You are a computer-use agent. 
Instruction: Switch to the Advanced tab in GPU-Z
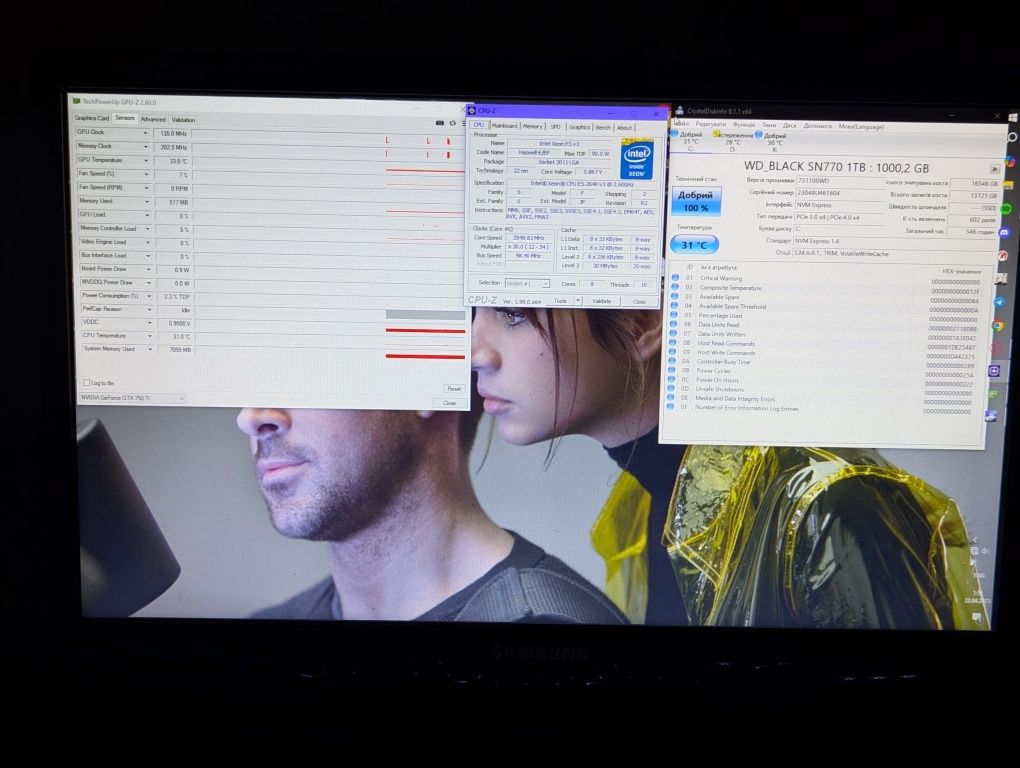click(x=153, y=119)
